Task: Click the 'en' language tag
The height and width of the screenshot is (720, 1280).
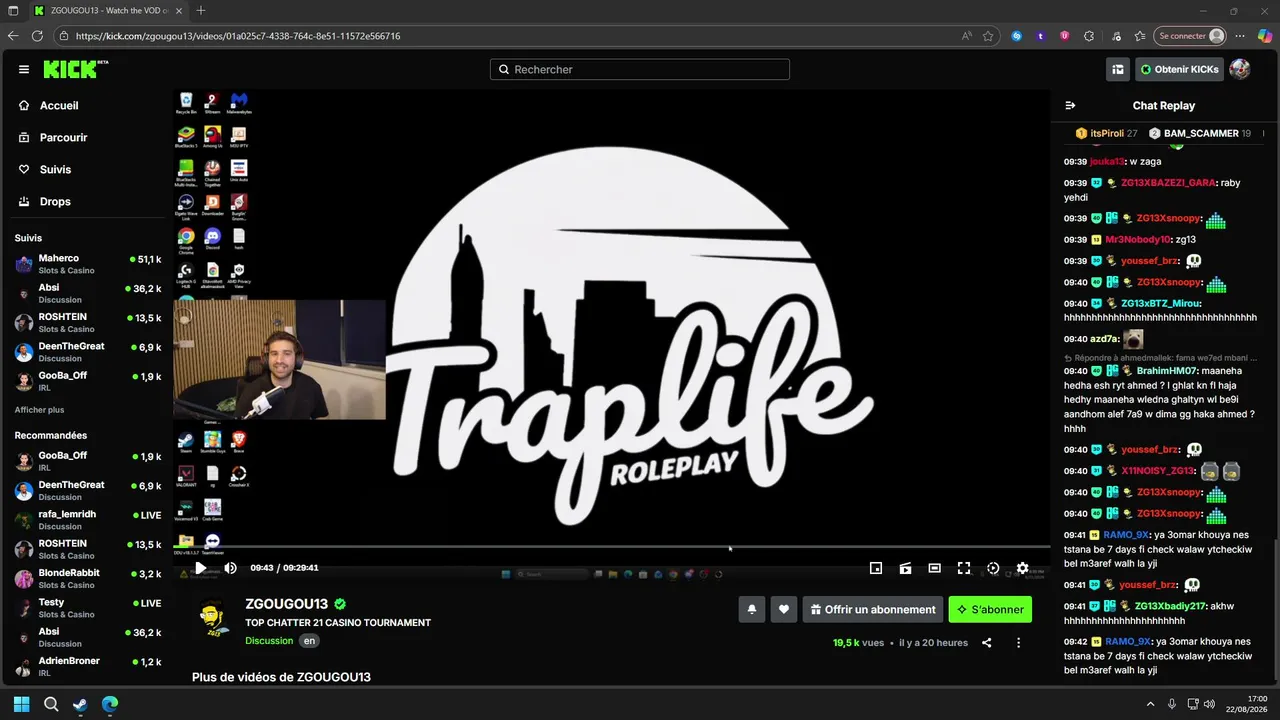Action: pos(310,641)
